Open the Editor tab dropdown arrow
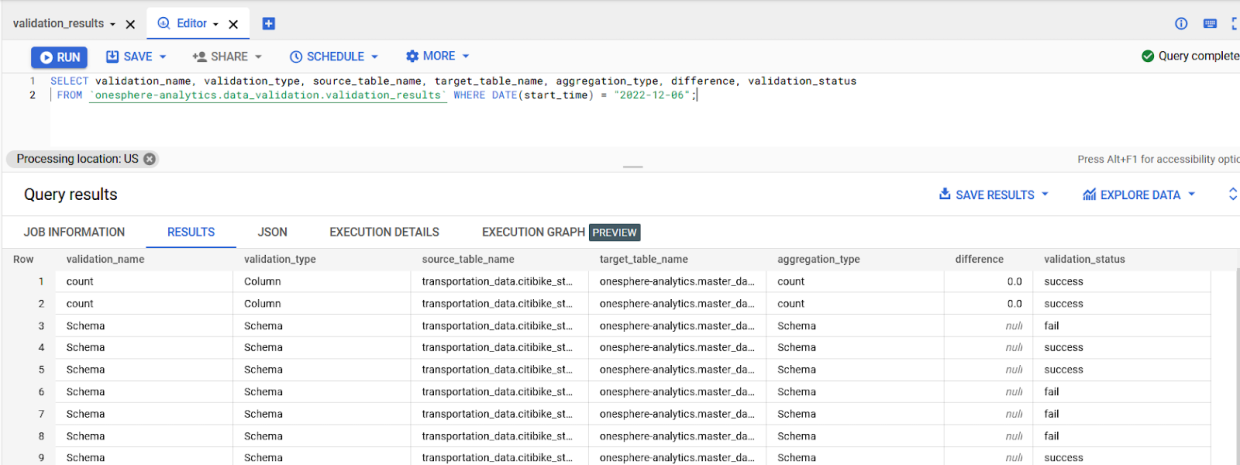The width and height of the screenshot is (1240, 465). tap(217, 24)
